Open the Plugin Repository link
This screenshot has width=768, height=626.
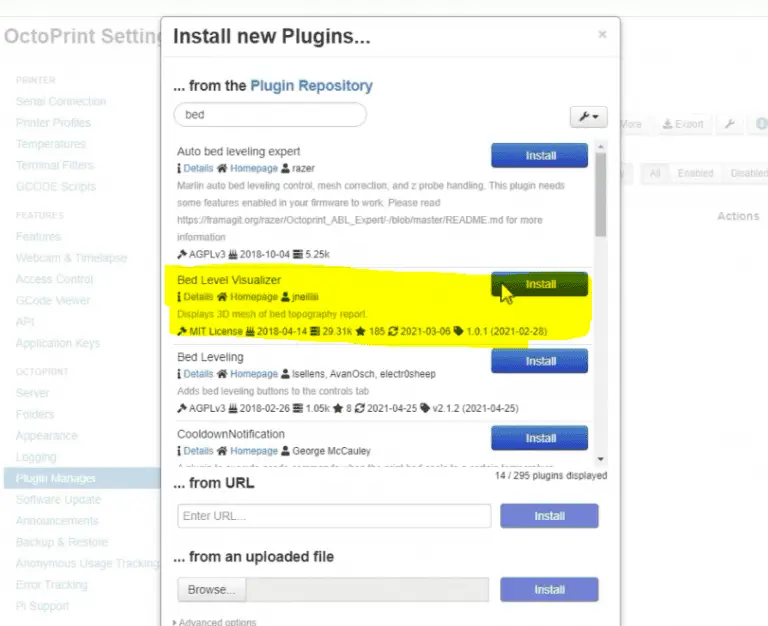[x=311, y=86]
